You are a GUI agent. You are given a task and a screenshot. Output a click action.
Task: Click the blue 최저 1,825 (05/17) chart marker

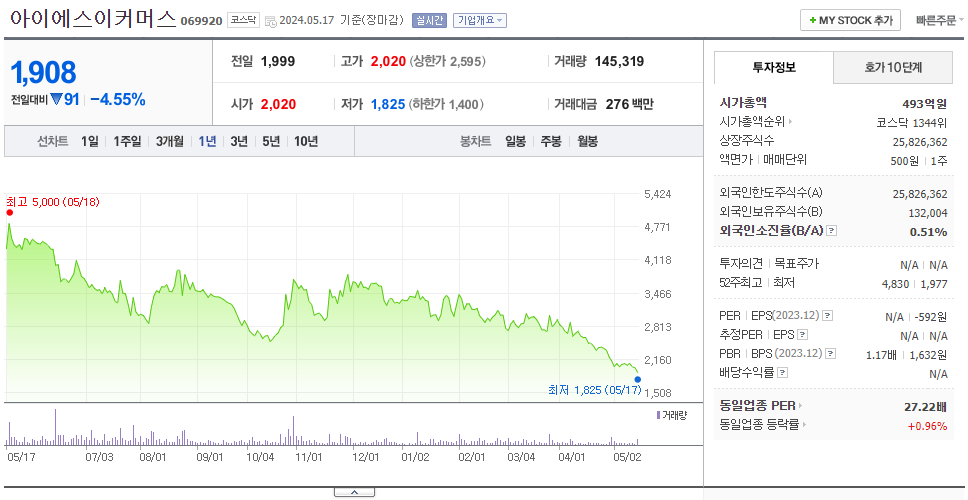click(638, 379)
